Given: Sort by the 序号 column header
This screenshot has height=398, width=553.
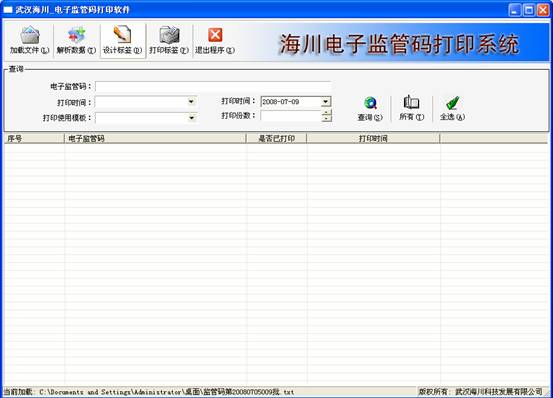Looking at the screenshot, I should (x=34, y=139).
